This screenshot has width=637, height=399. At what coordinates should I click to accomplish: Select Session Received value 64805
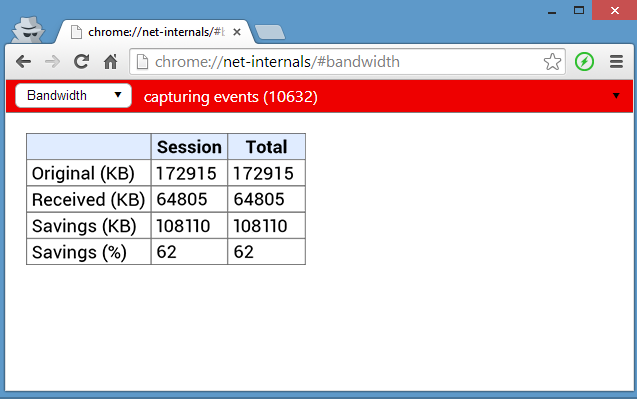tap(182, 200)
